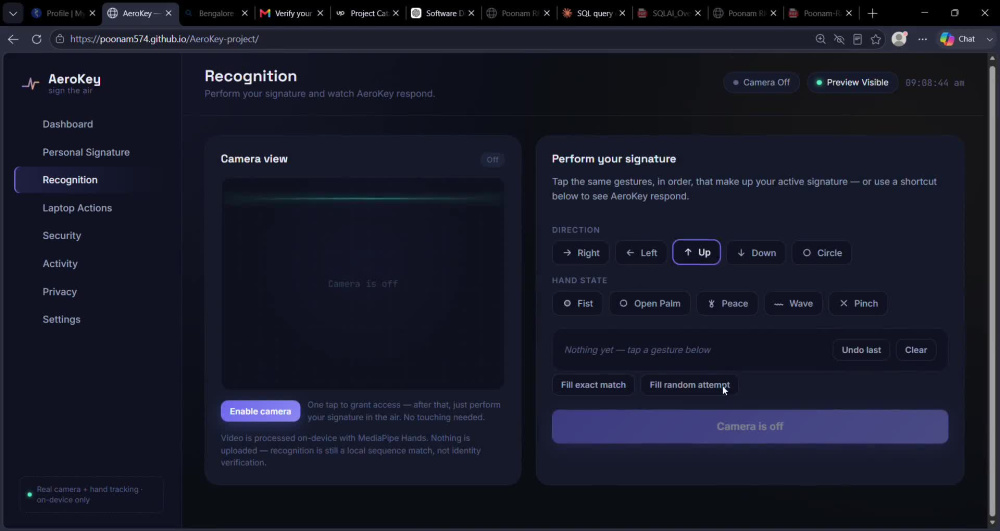Tap the Open Palm hand state

coord(650,303)
